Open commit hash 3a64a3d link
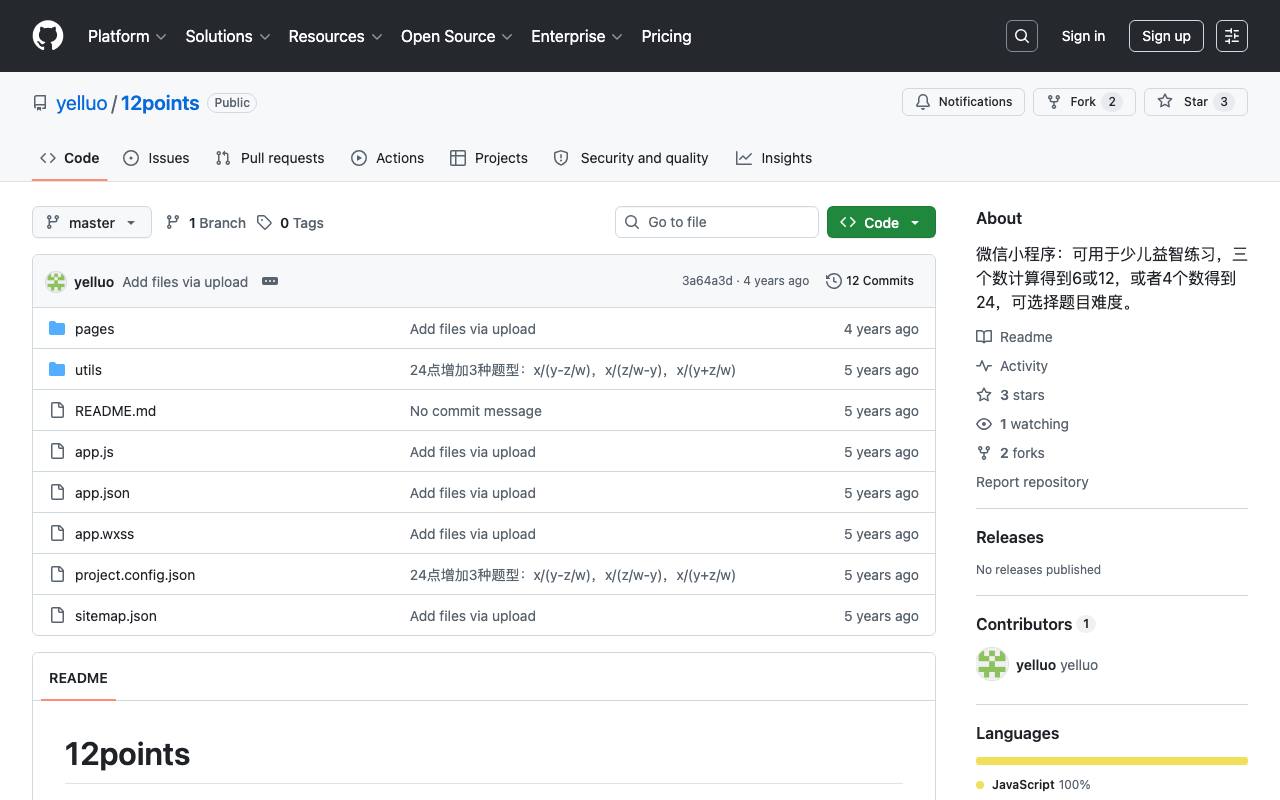Viewport: 1280px width, 800px height. 707,281
